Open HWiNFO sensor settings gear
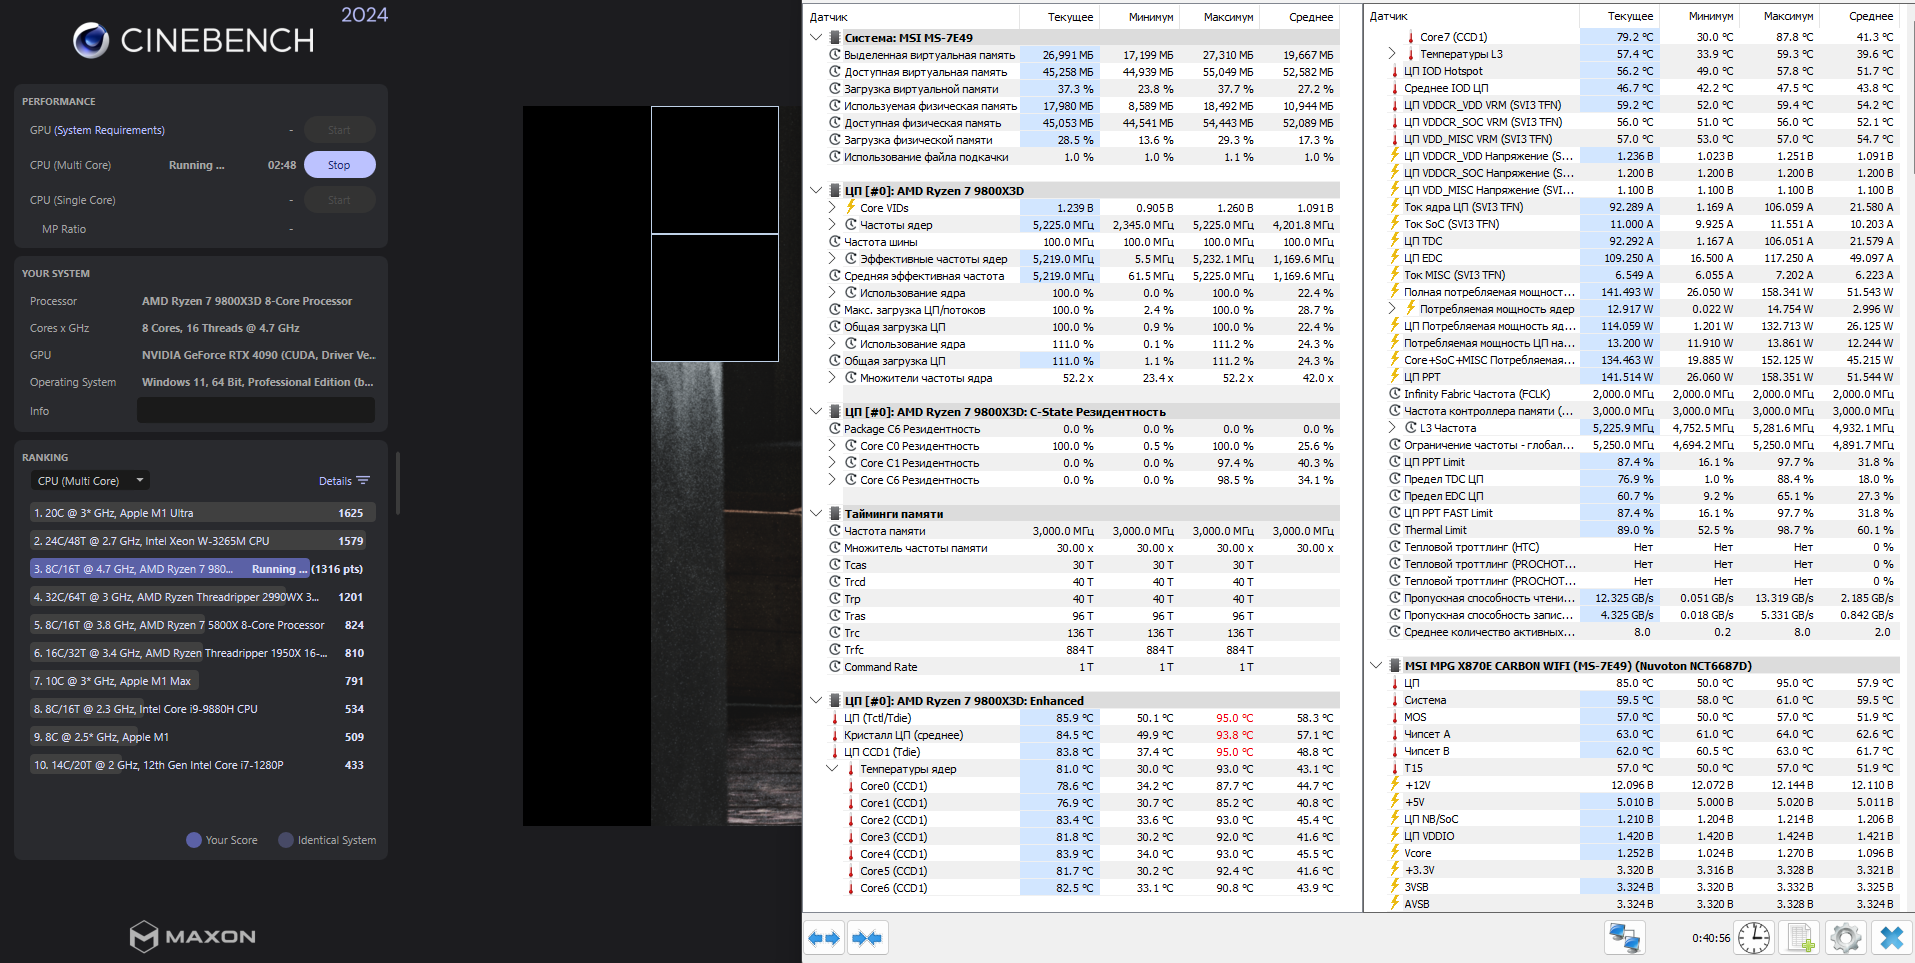Image resolution: width=1915 pixels, height=963 pixels. (x=1845, y=938)
